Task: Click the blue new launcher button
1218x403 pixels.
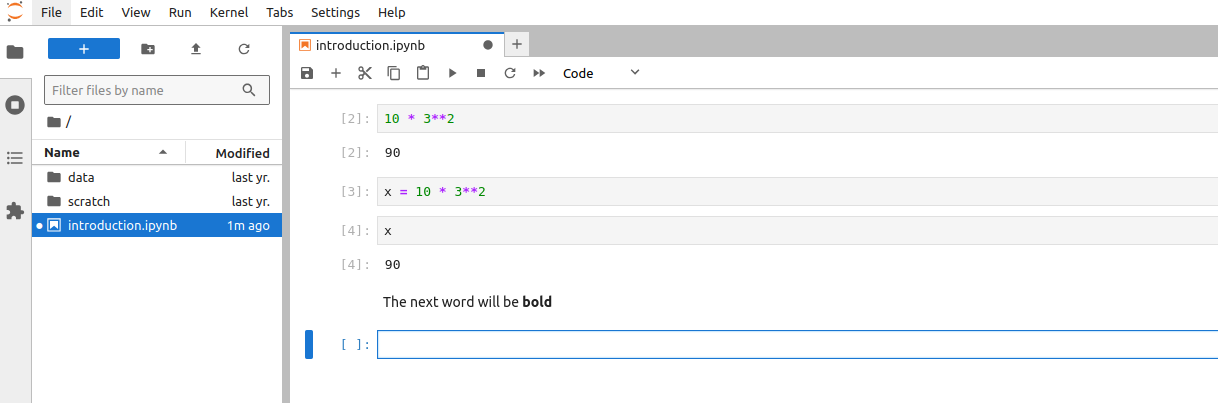Action: tap(84, 49)
